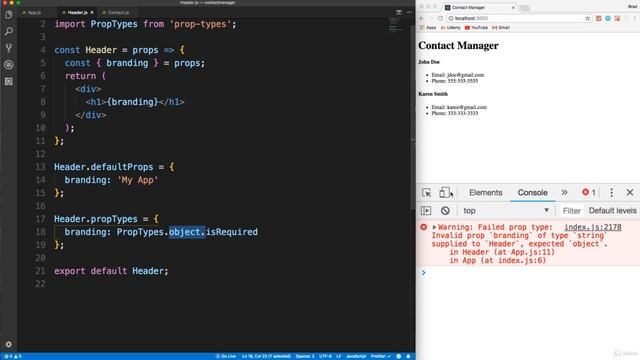Screen dimensions: 640x360
Task: Open the Gmail bookmark
Action: click(x=501, y=28)
